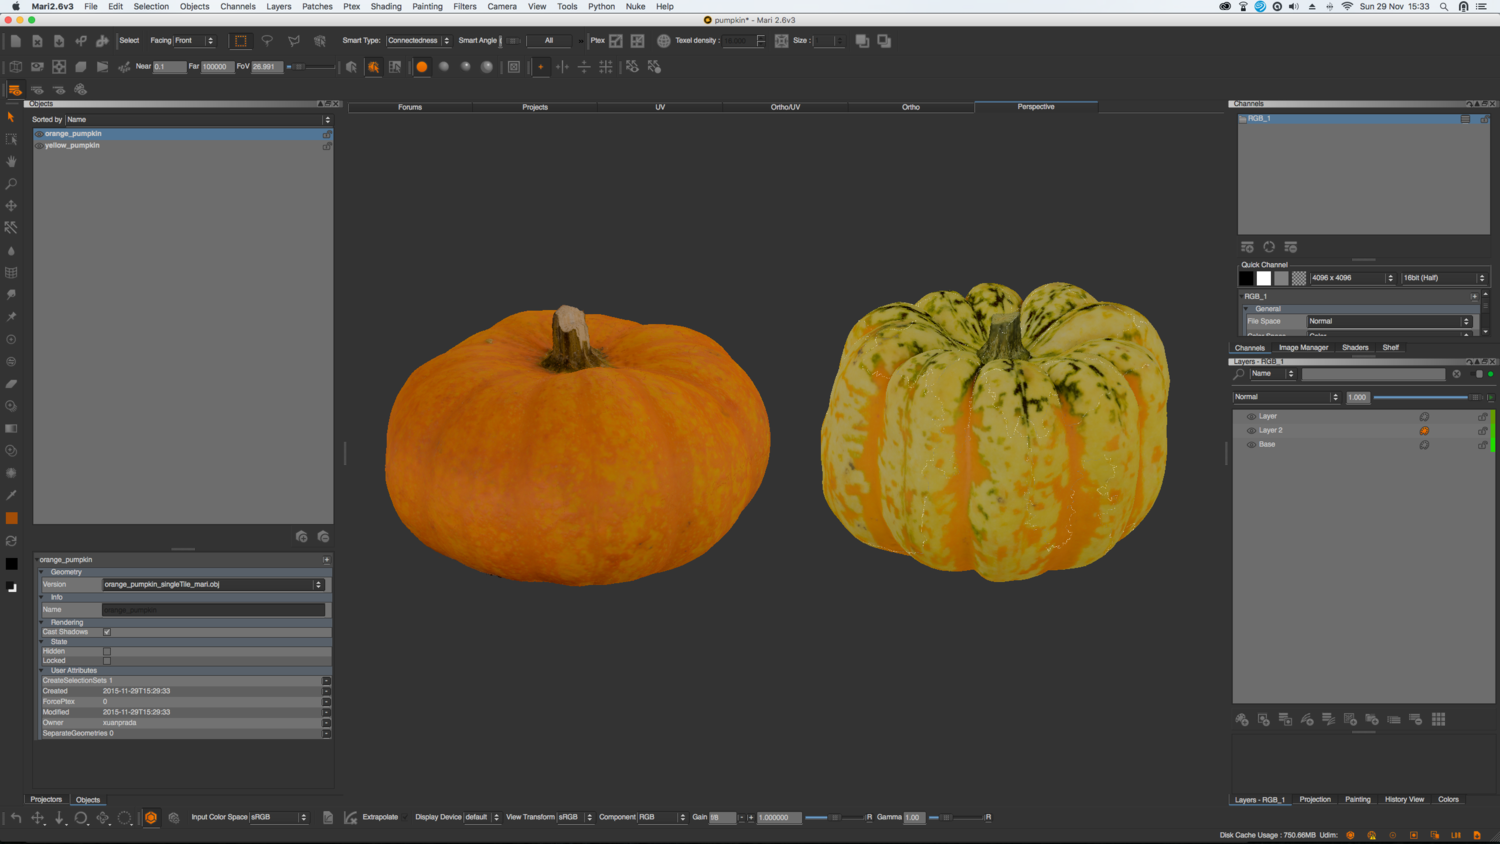Collapse the Geometry section
This screenshot has height=844, width=1500.
pos(42,572)
